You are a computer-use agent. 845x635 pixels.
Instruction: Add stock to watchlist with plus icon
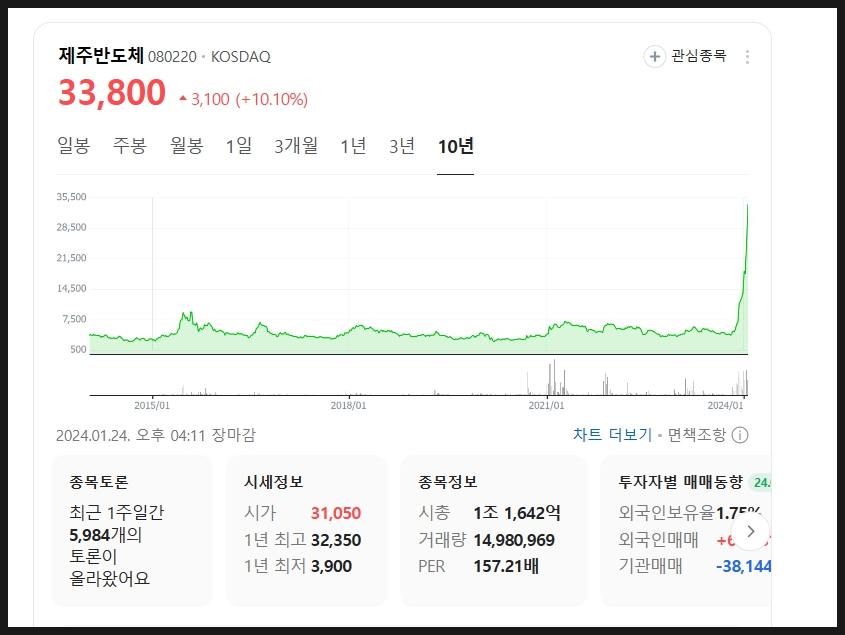[654, 57]
